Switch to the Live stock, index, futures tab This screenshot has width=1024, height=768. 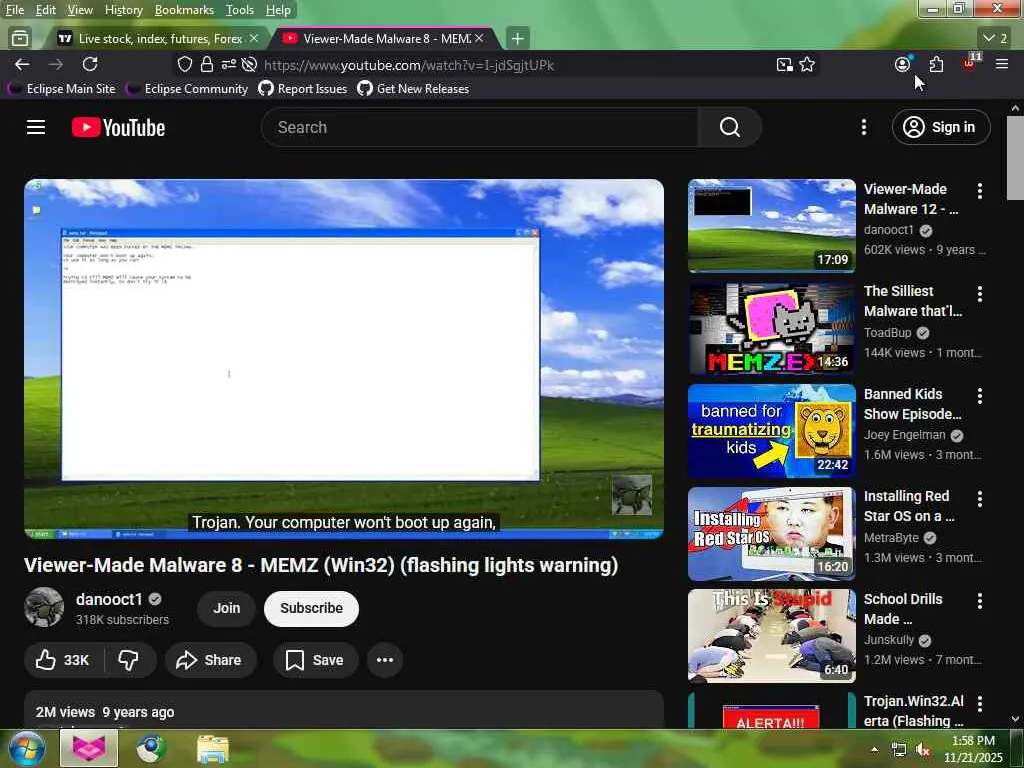pyautogui.click(x=158, y=39)
